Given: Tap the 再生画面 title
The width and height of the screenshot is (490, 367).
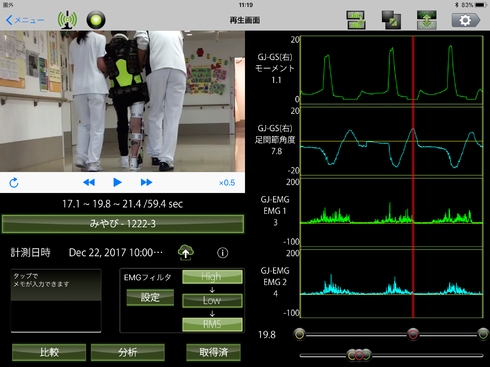Looking at the screenshot, I should 245,20.
